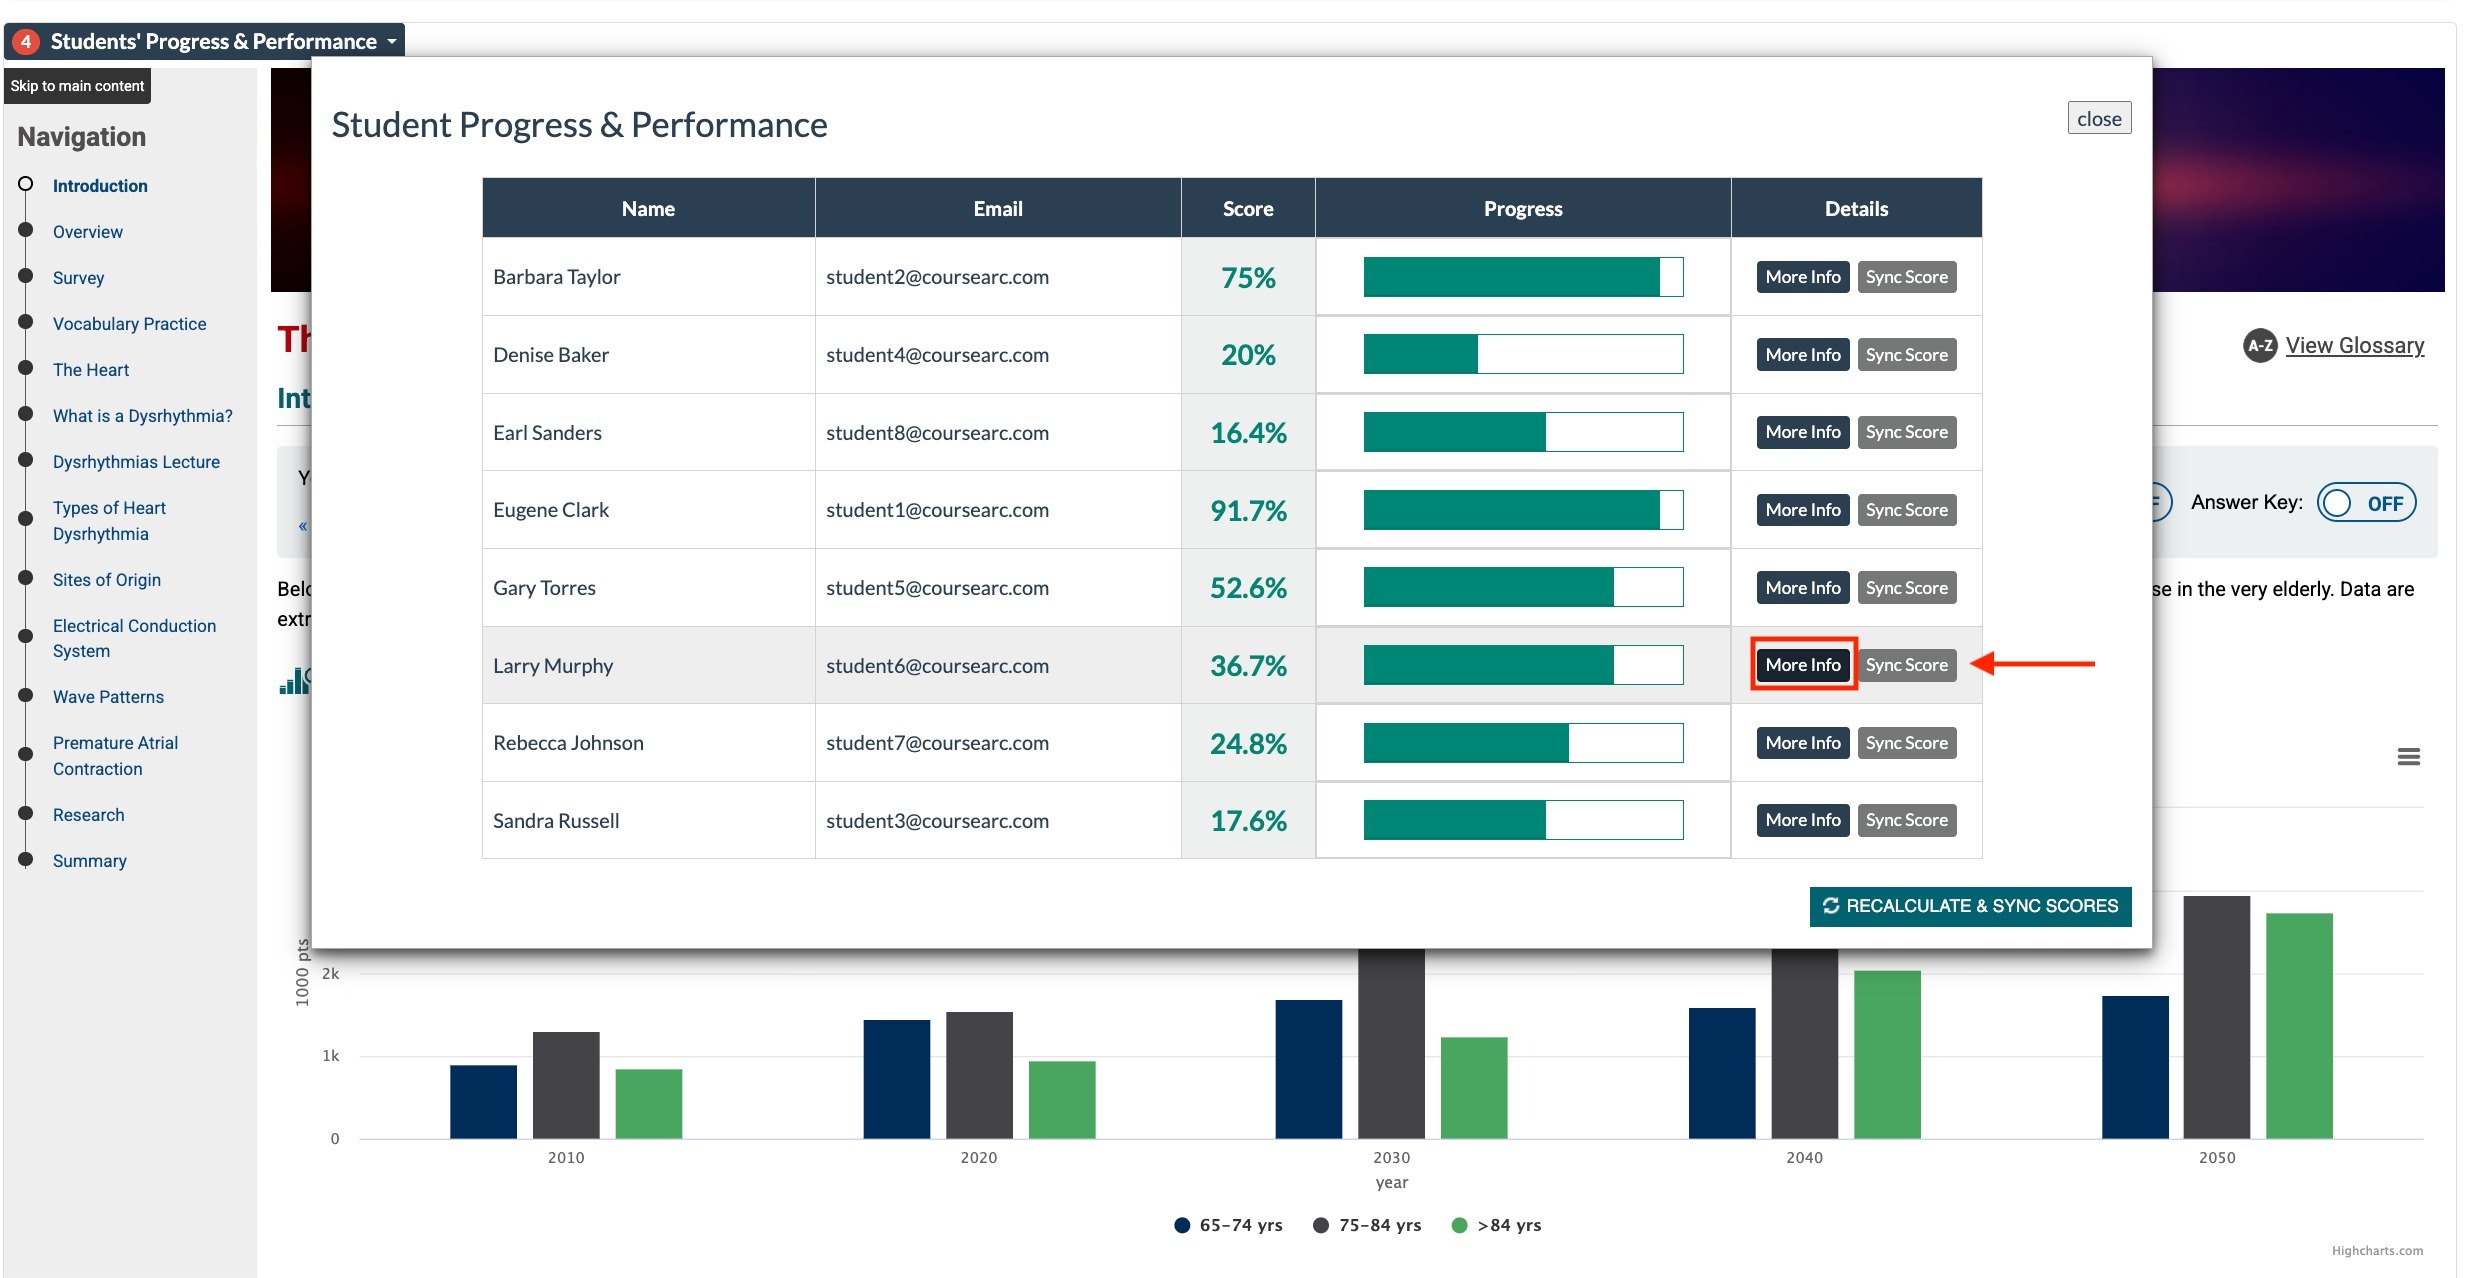Expand Students' Progress & Performance dropdown
Image resolution: width=2472 pixels, height=1278 pixels.
[x=204, y=41]
